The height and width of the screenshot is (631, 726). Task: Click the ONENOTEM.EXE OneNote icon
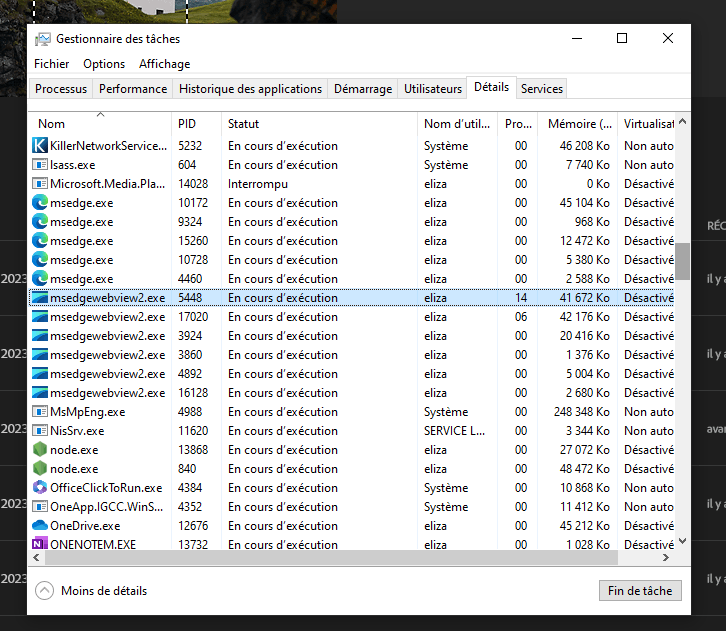(x=40, y=544)
